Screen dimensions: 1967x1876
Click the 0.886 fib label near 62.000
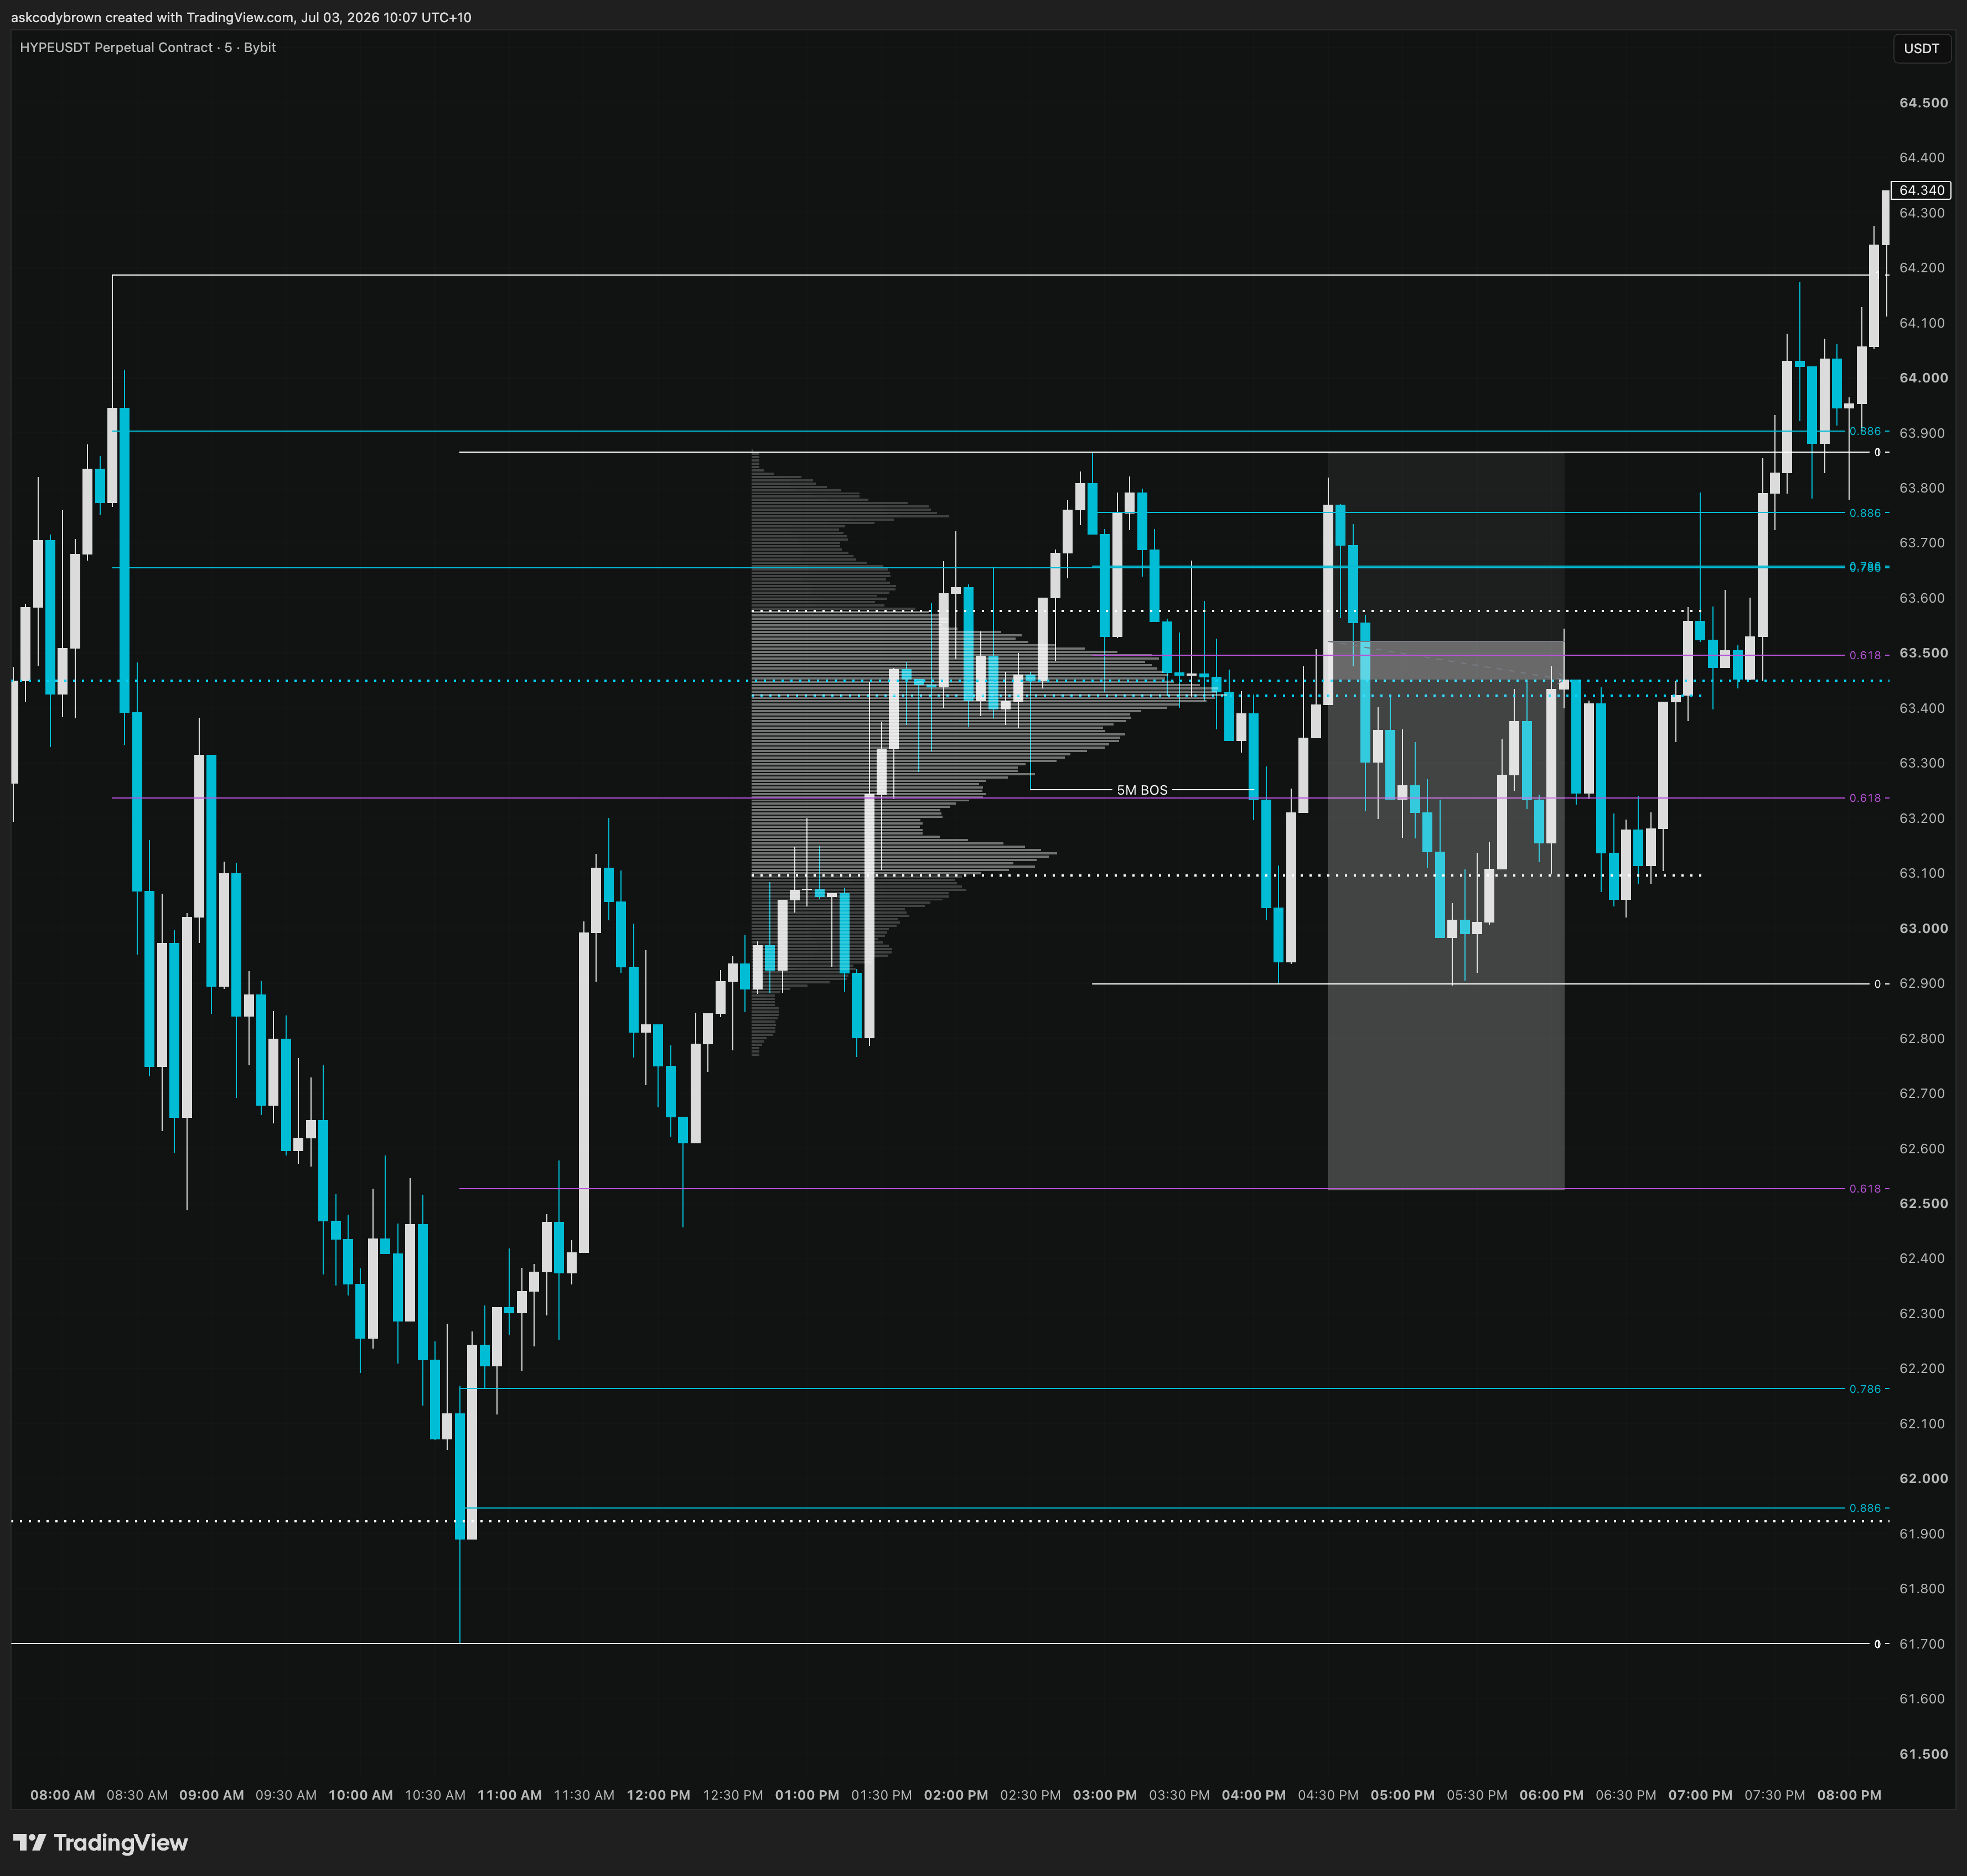pyautogui.click(x=1865, y=1508)
